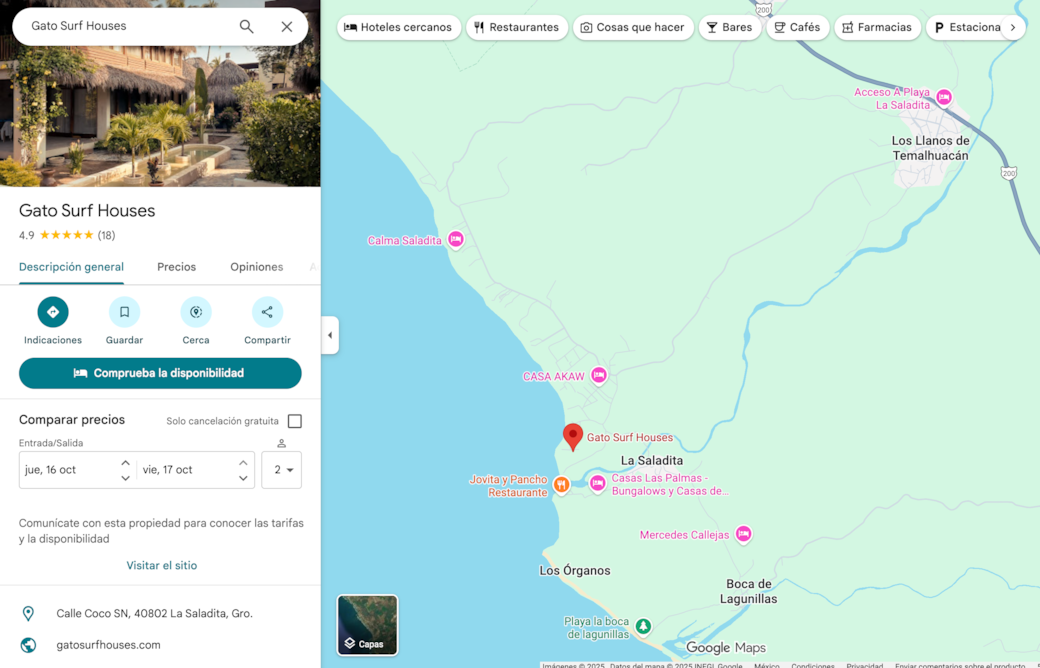
Task: Increase the check-in date with up arrow
Action: tap(125, 463)
